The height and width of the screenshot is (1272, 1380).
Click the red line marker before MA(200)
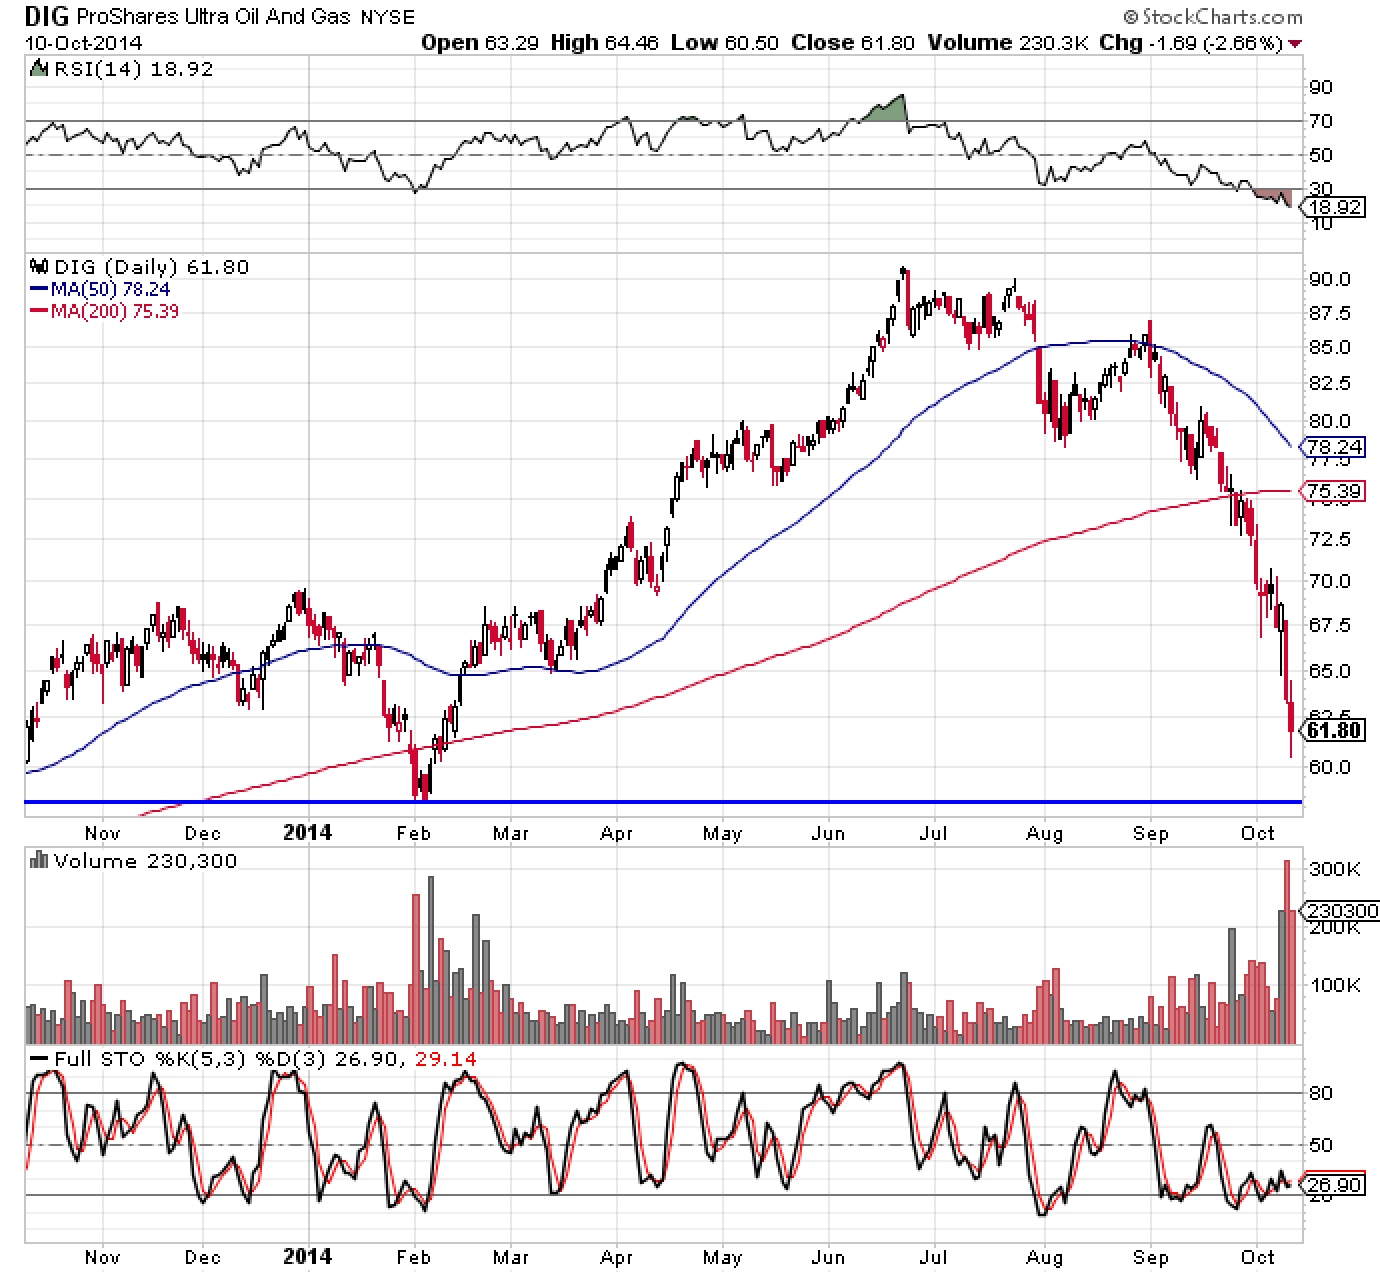pyautogui.click(x=40, y=311)
